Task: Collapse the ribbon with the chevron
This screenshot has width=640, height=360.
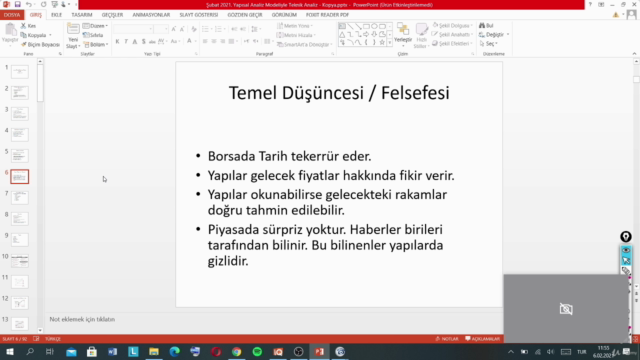Action: pyautogui.click(x=634, y=53)
